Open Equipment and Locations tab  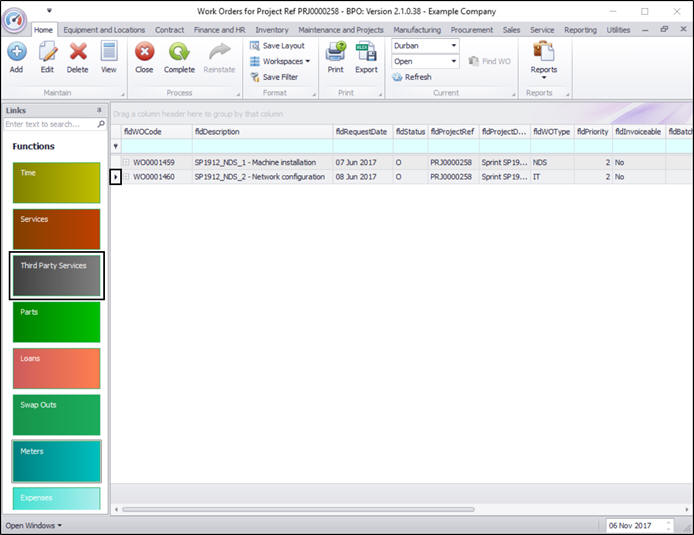click(x=104, y=30)
